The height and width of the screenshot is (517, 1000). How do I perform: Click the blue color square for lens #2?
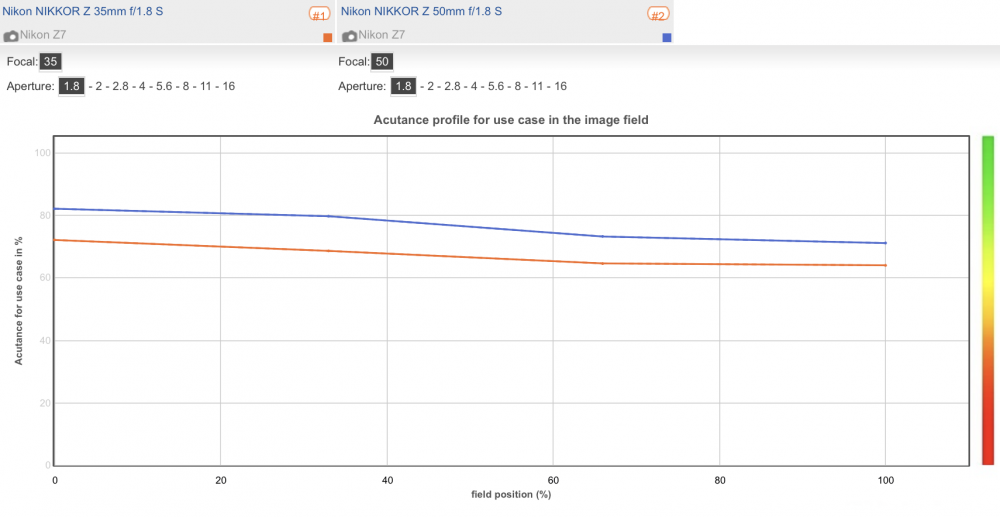667,38
